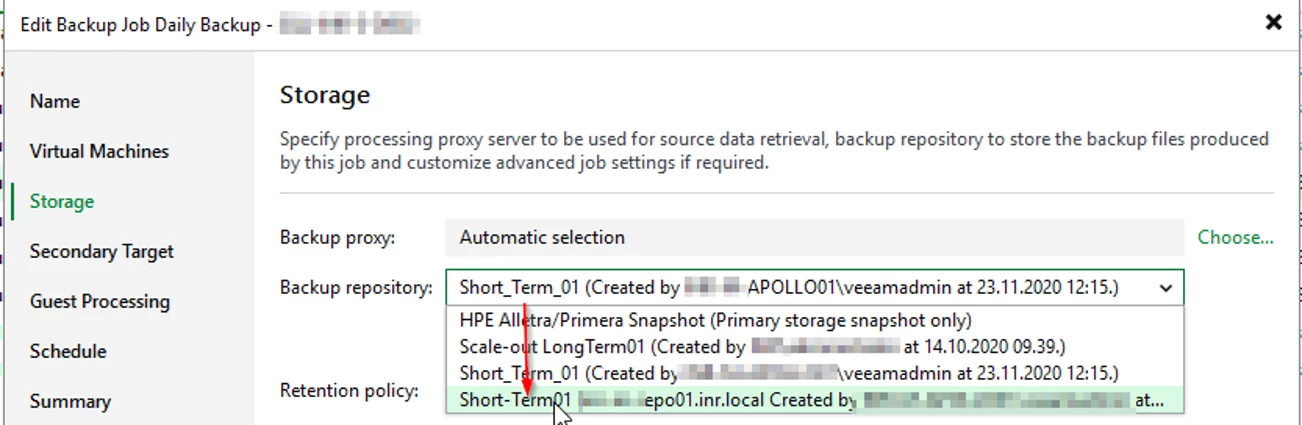This screenshot has width=1302, height=425.
Task: Jump to the Schedule step
Action: (x=68, y=351)
